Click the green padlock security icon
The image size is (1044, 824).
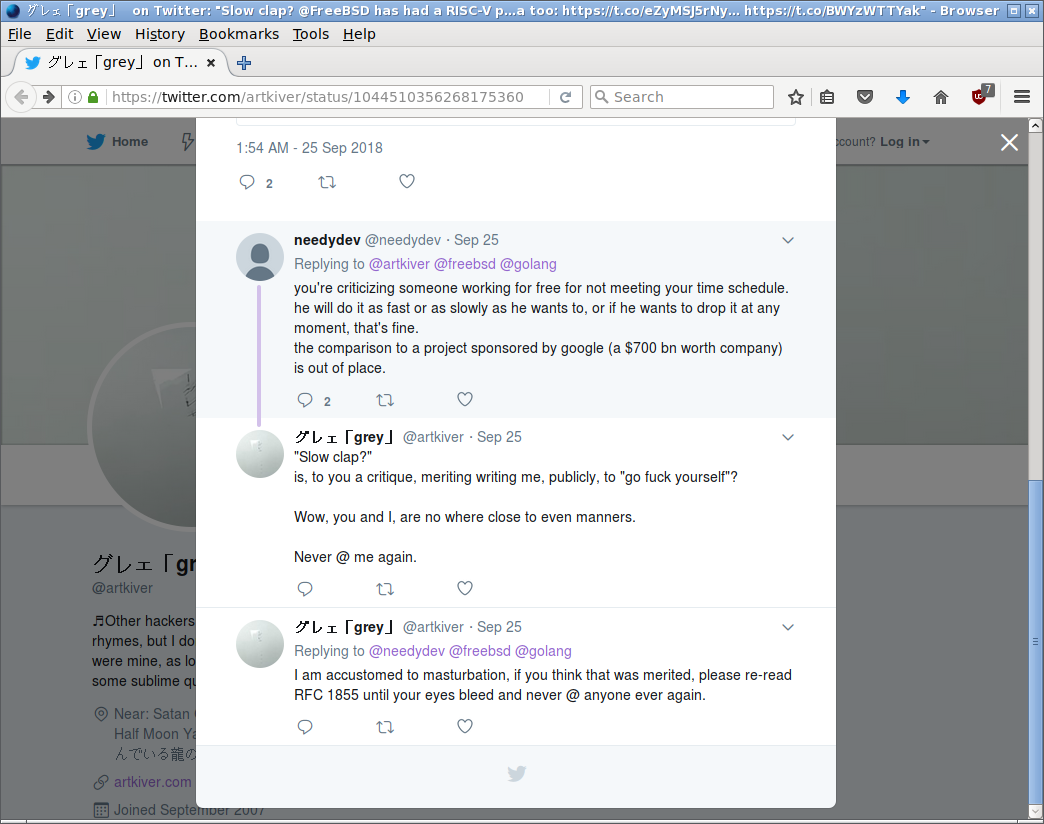tap(93, 97)
